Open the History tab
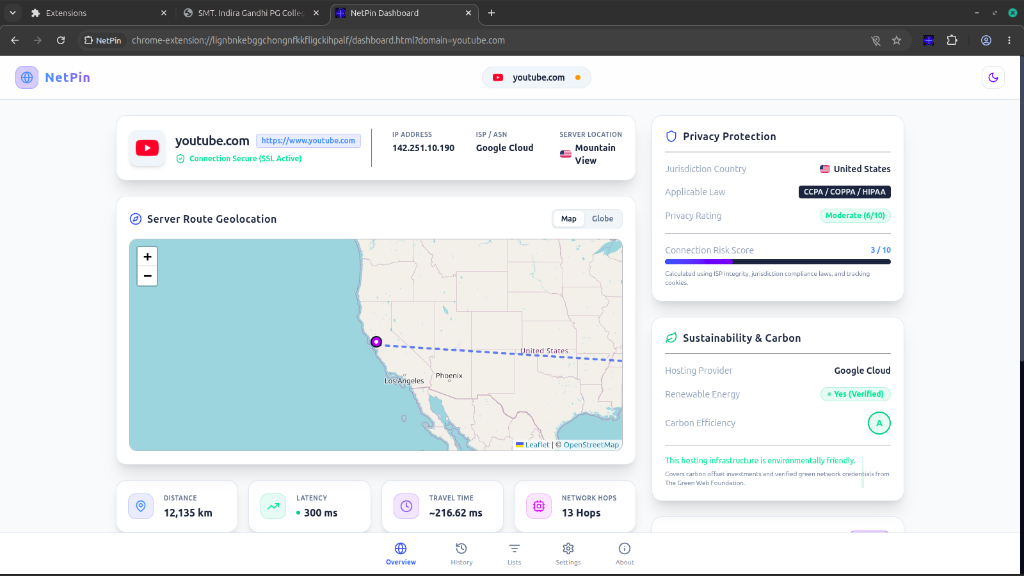Image resolution: width=1024 pixels, height=576 pixels. click(461, 554)
